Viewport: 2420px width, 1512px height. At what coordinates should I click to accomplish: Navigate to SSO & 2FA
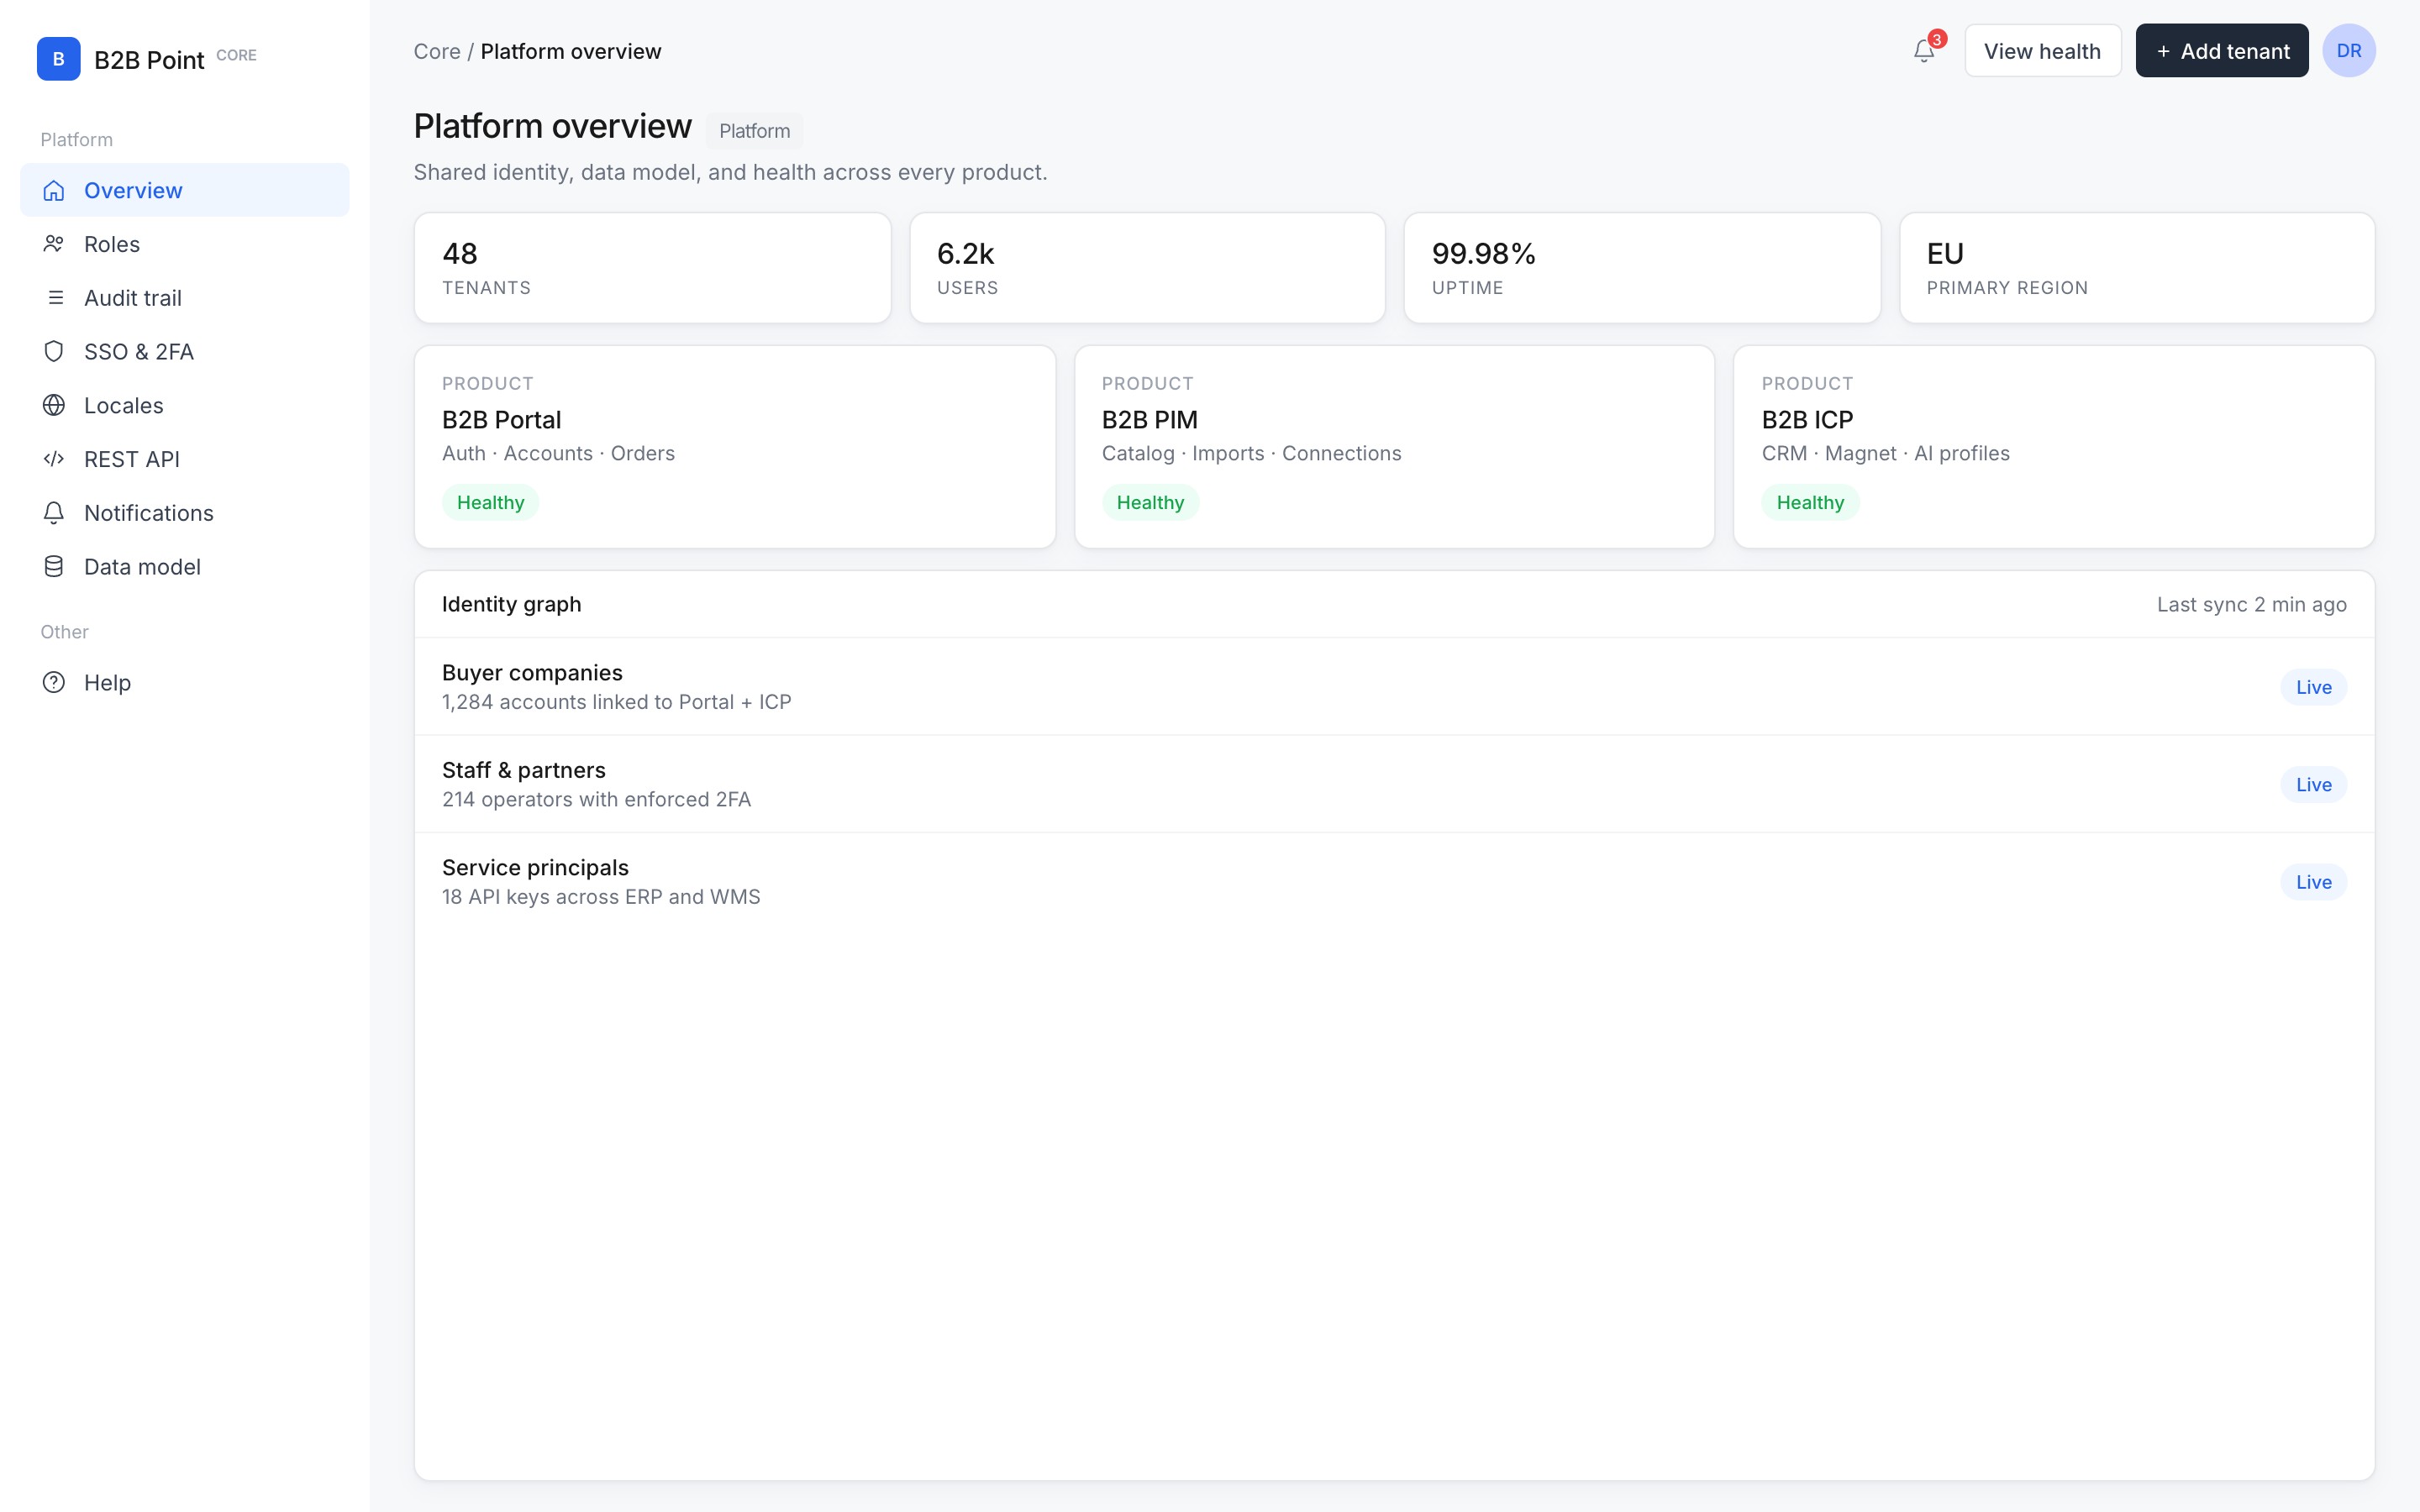[185, 352]
